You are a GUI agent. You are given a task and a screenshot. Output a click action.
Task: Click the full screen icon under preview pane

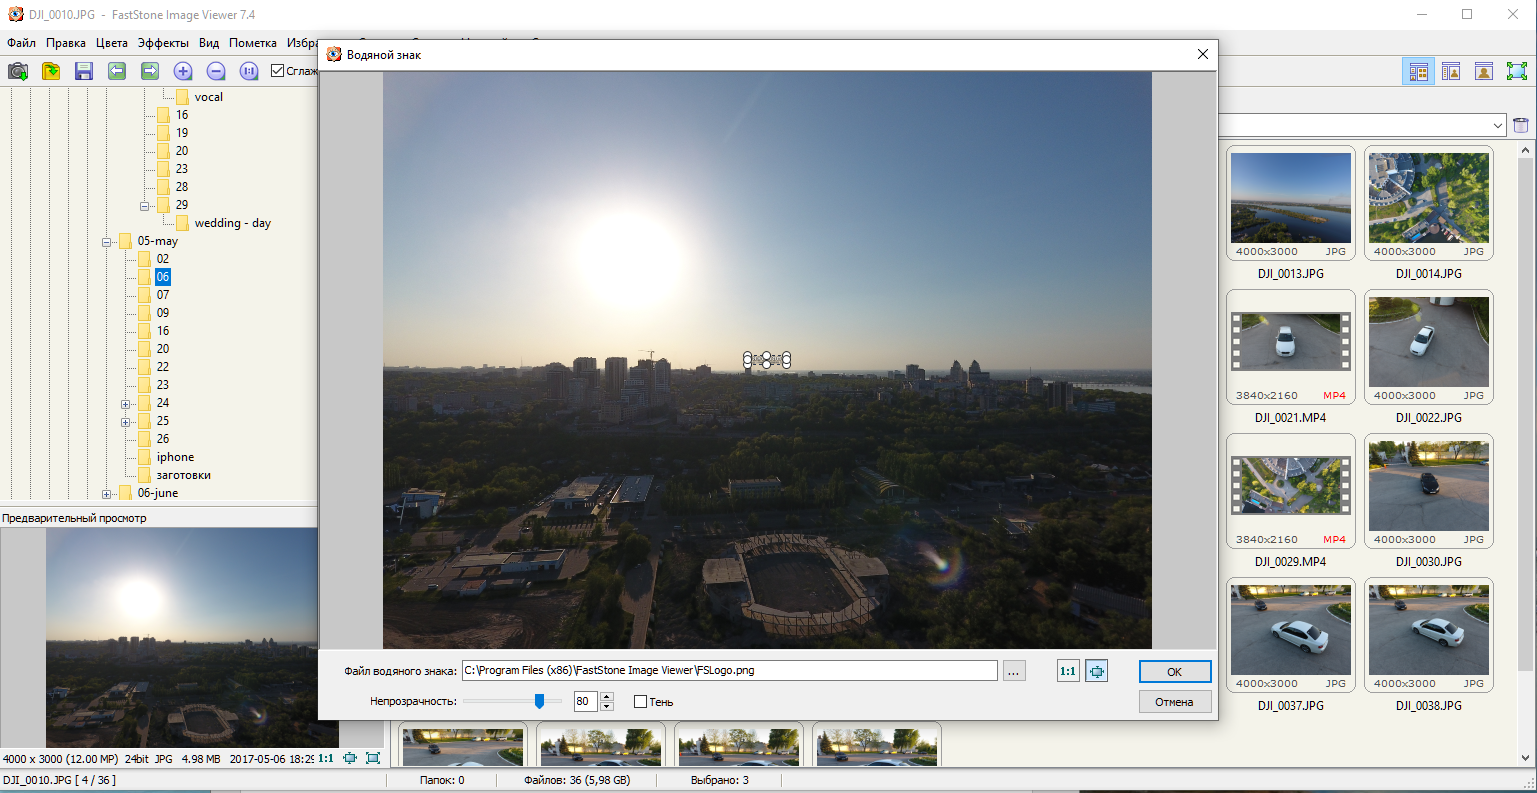[373, 758]
